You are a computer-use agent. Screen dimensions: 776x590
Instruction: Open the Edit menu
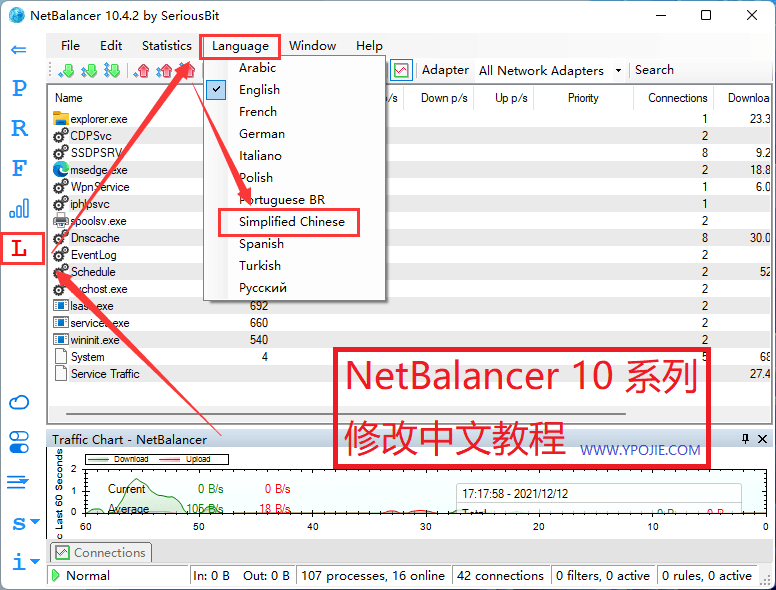click(111, 46)
